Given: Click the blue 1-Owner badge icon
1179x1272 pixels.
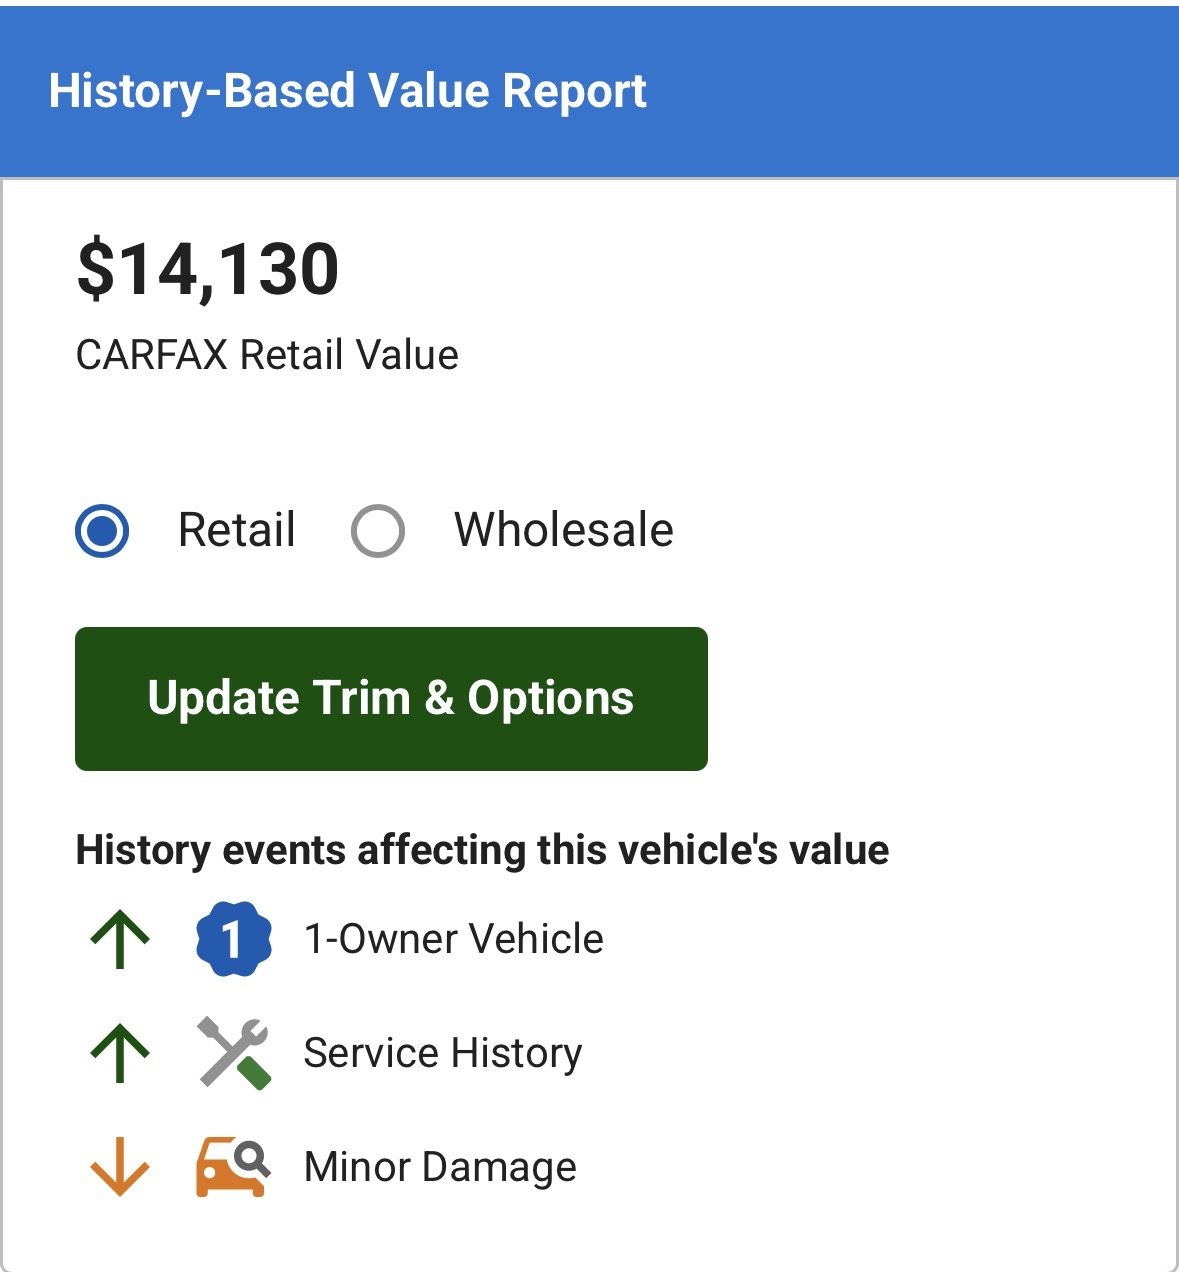Looking at the screenshot, I should point(234,939).
